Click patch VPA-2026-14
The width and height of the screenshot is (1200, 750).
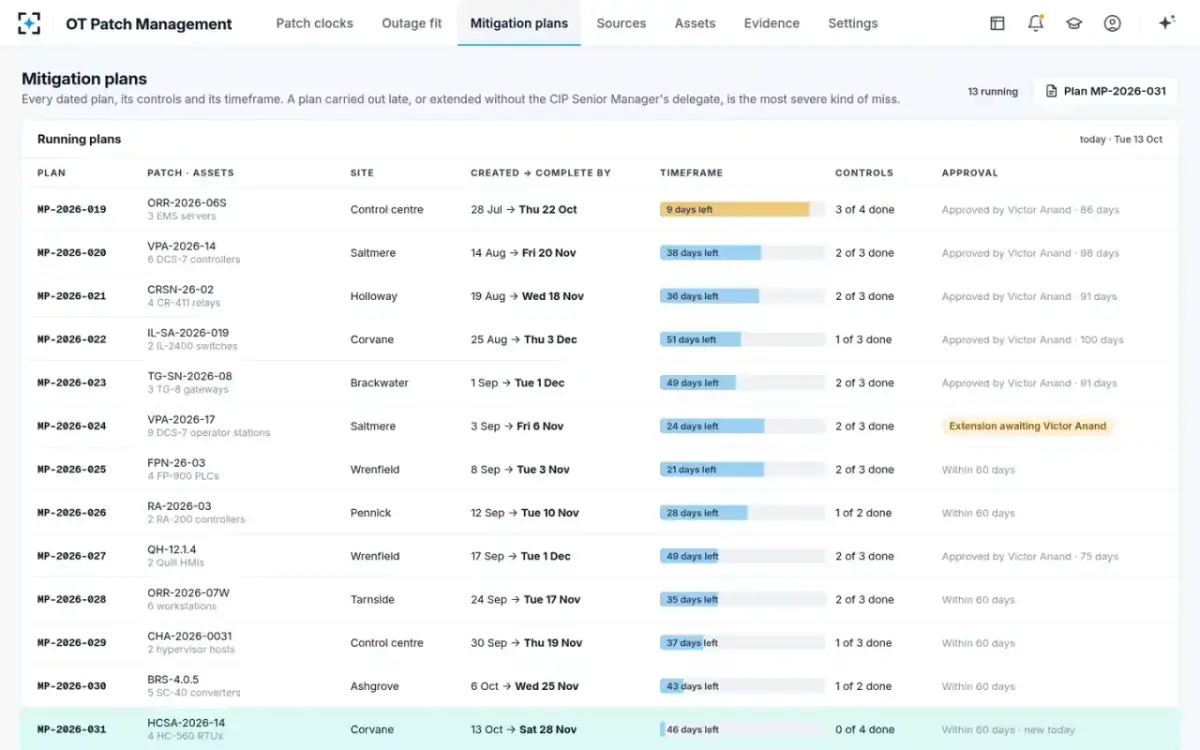tap(181, 246)
